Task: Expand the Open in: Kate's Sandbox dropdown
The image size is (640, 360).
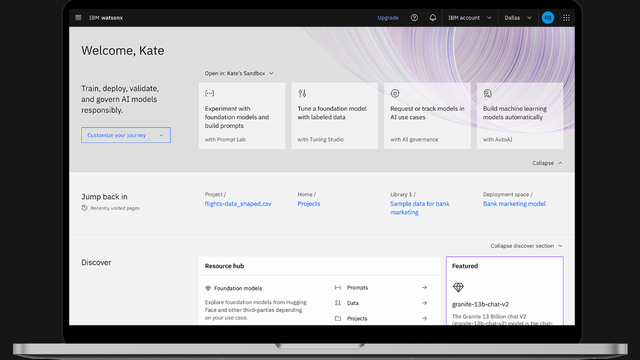Action: point(239,73)
